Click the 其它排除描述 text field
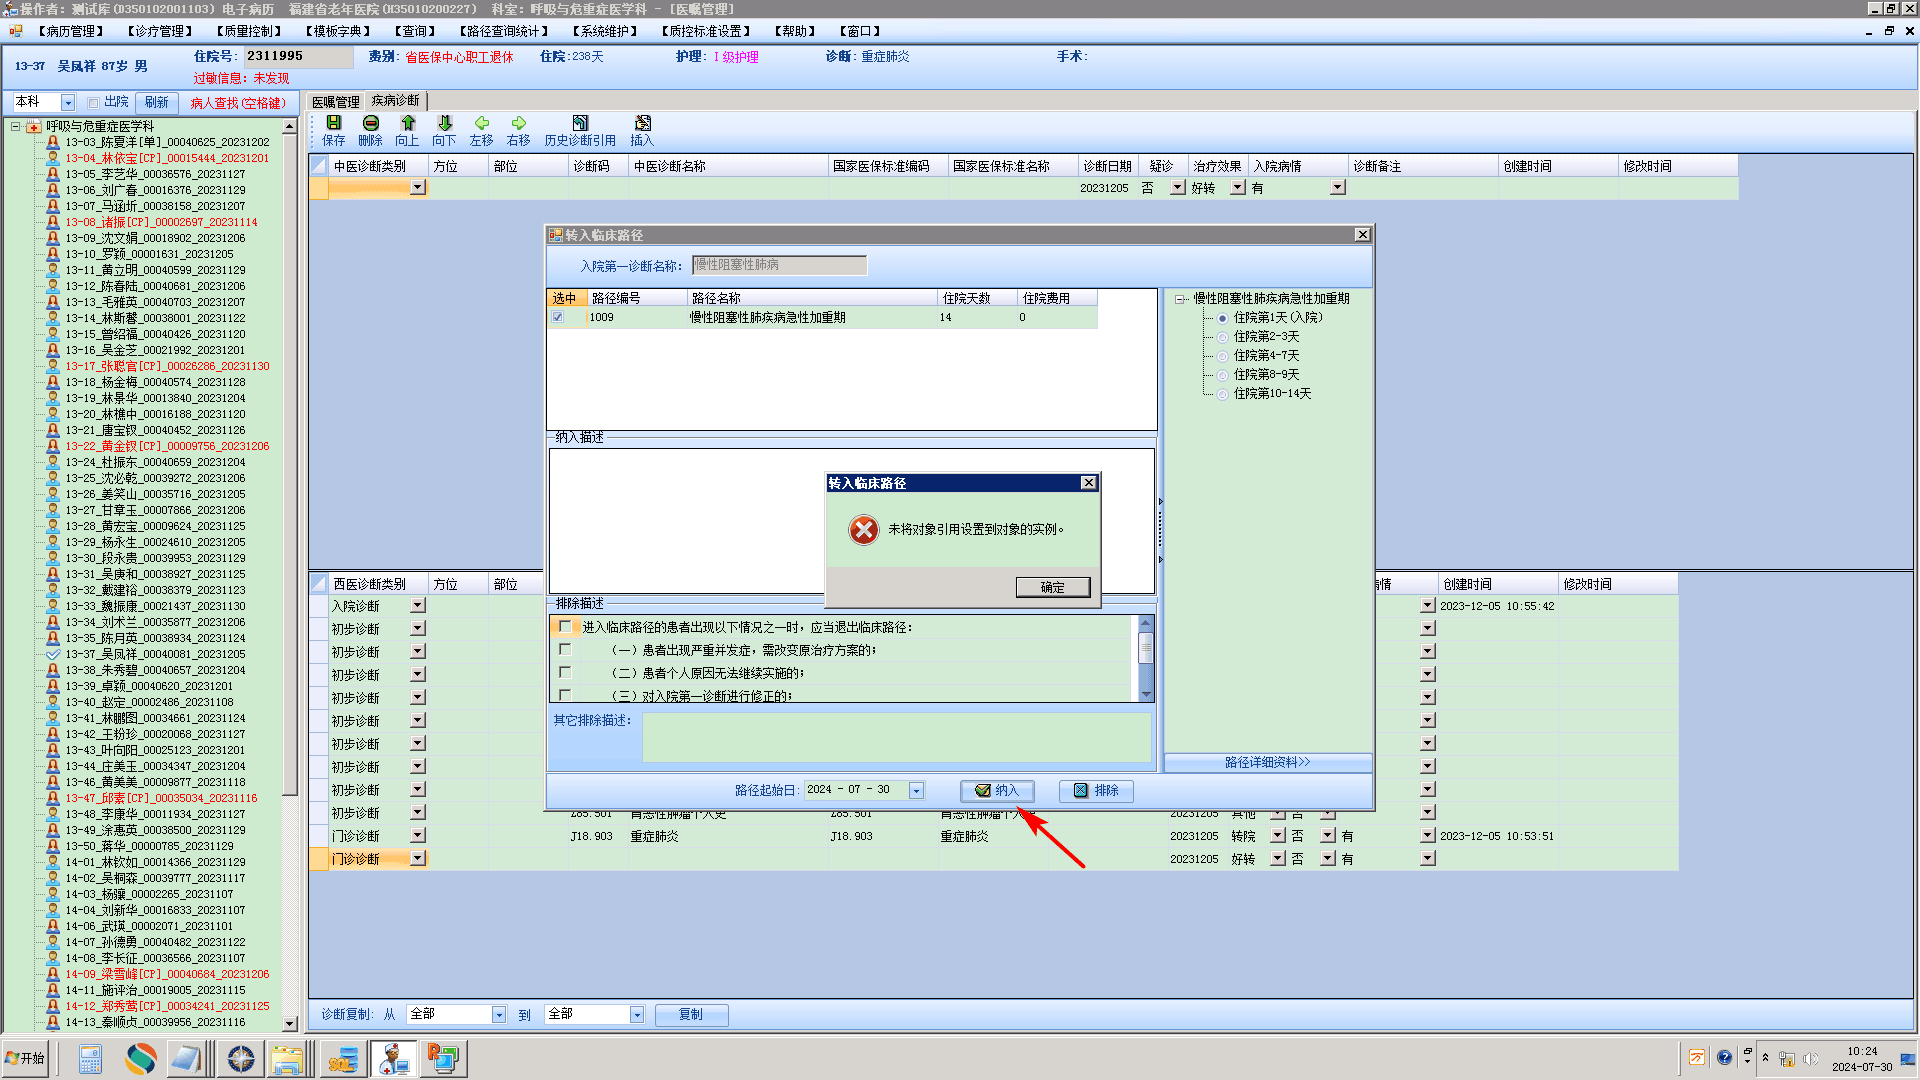 (896, 737)
